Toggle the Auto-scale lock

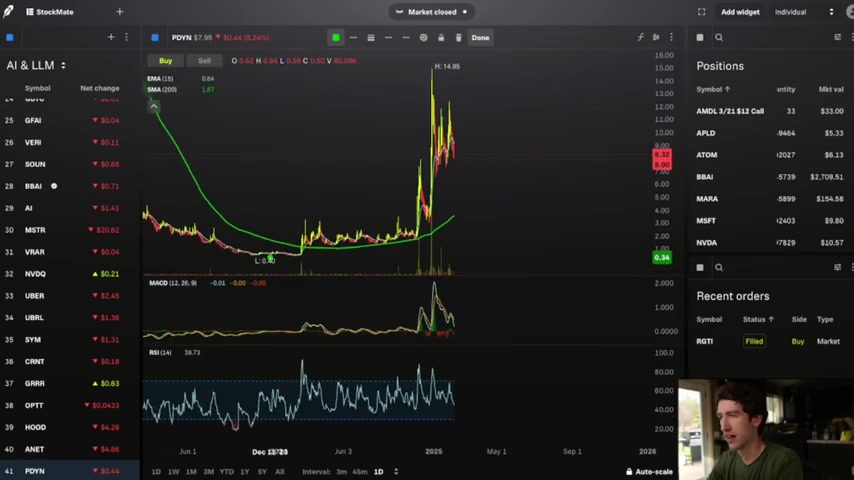click(649, 471)
